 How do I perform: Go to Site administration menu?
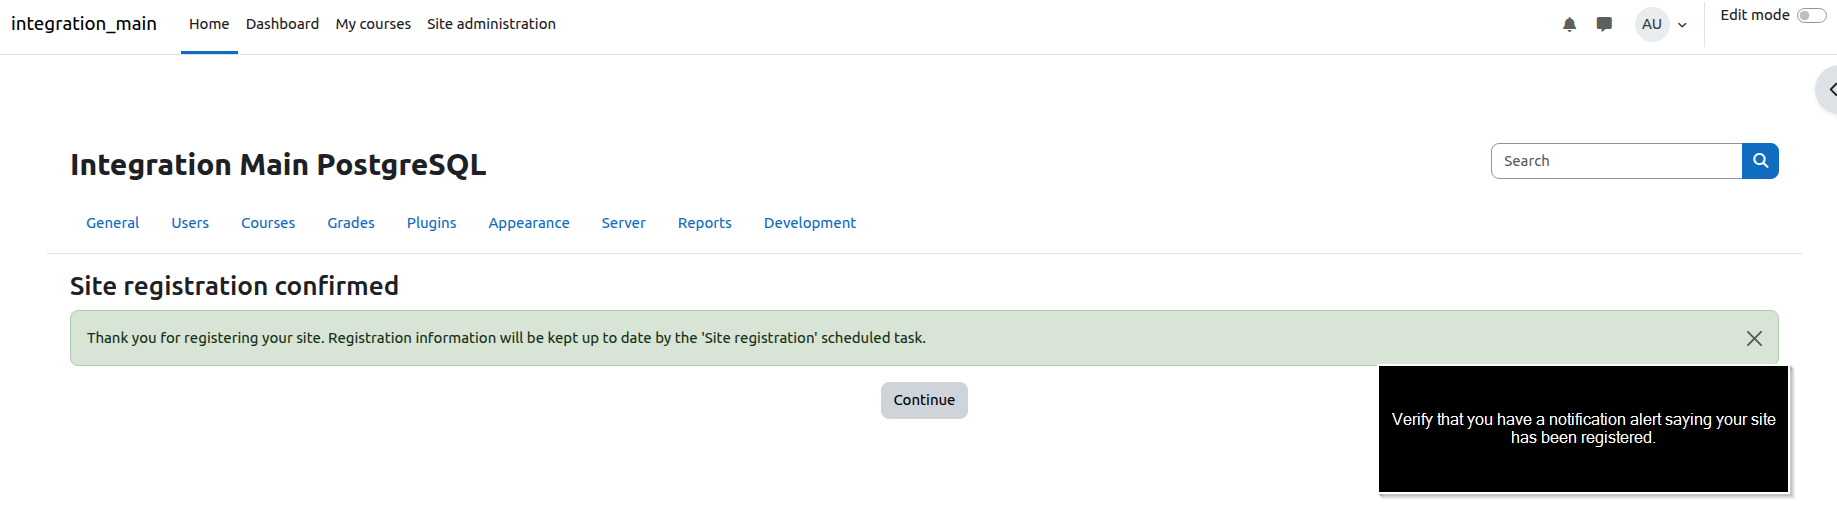pyautogui.click(x=491, y=24)
